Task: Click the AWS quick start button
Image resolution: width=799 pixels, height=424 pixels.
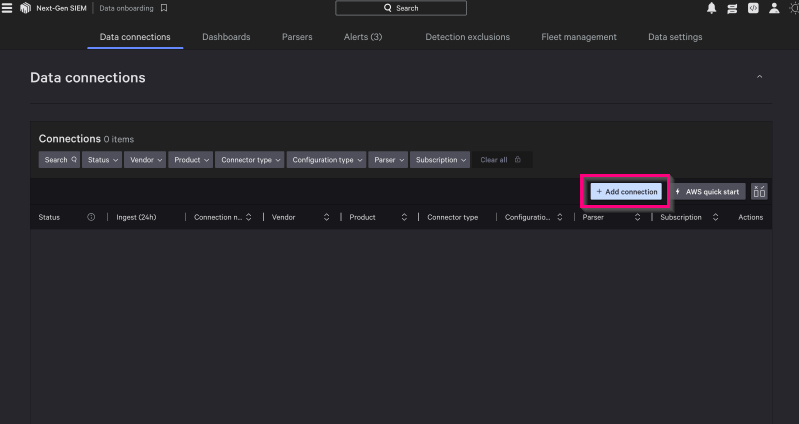Action: pos(708,191)
